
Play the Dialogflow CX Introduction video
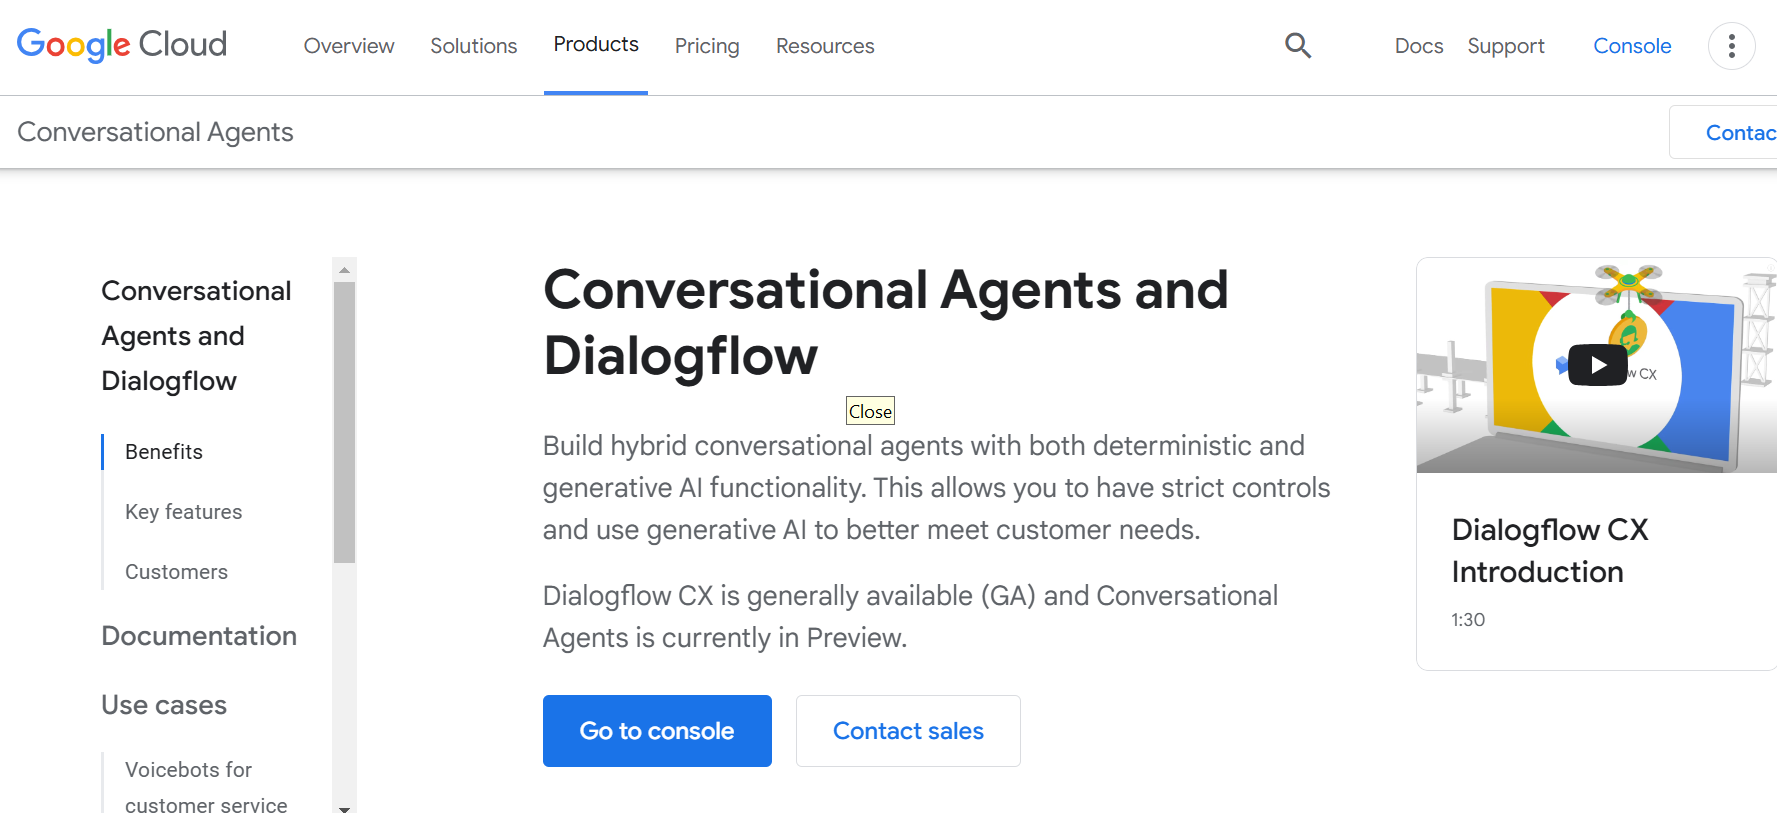pyautogui.click(x=1598, y=365)
